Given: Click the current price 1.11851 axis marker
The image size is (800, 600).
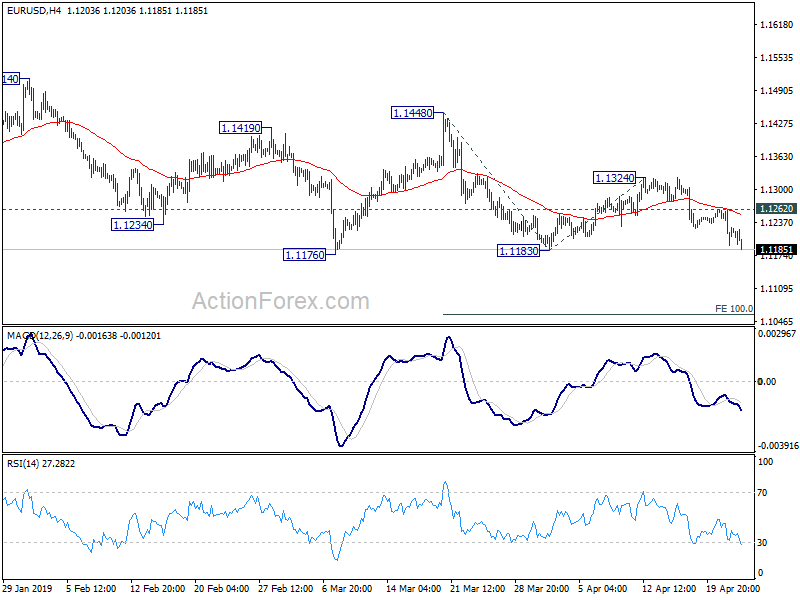Looking at the screenshot, I should pyautogui.click(x=777, y=249).
